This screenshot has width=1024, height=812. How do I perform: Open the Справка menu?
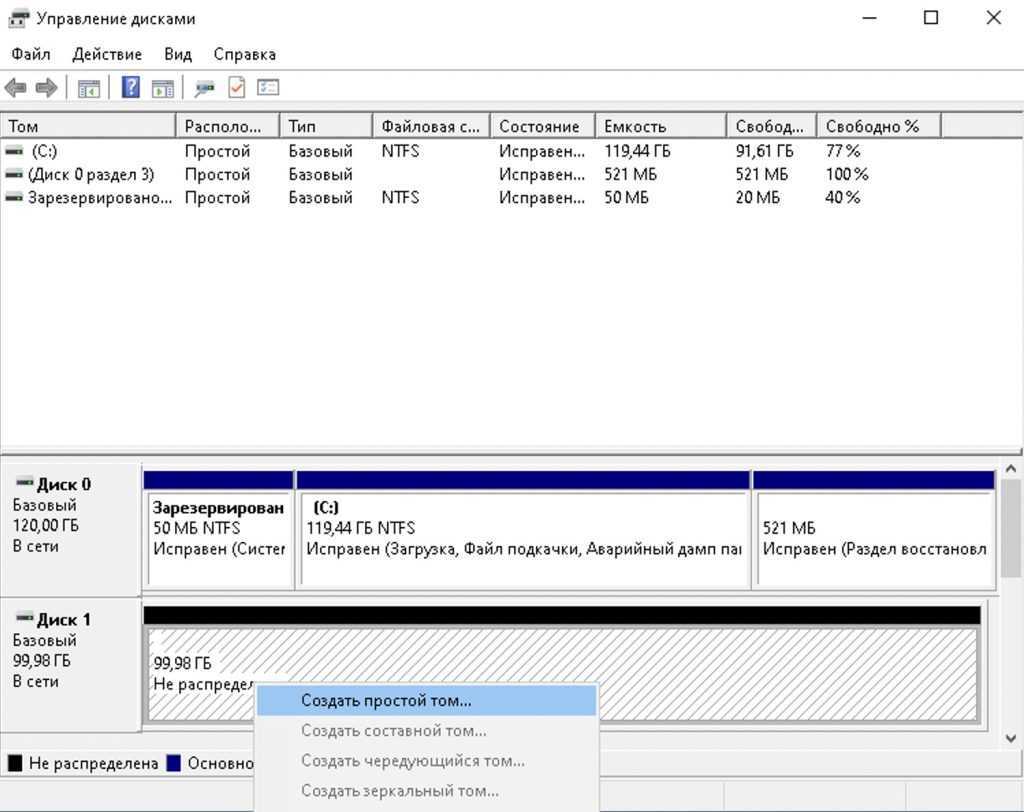coord(244,54)
